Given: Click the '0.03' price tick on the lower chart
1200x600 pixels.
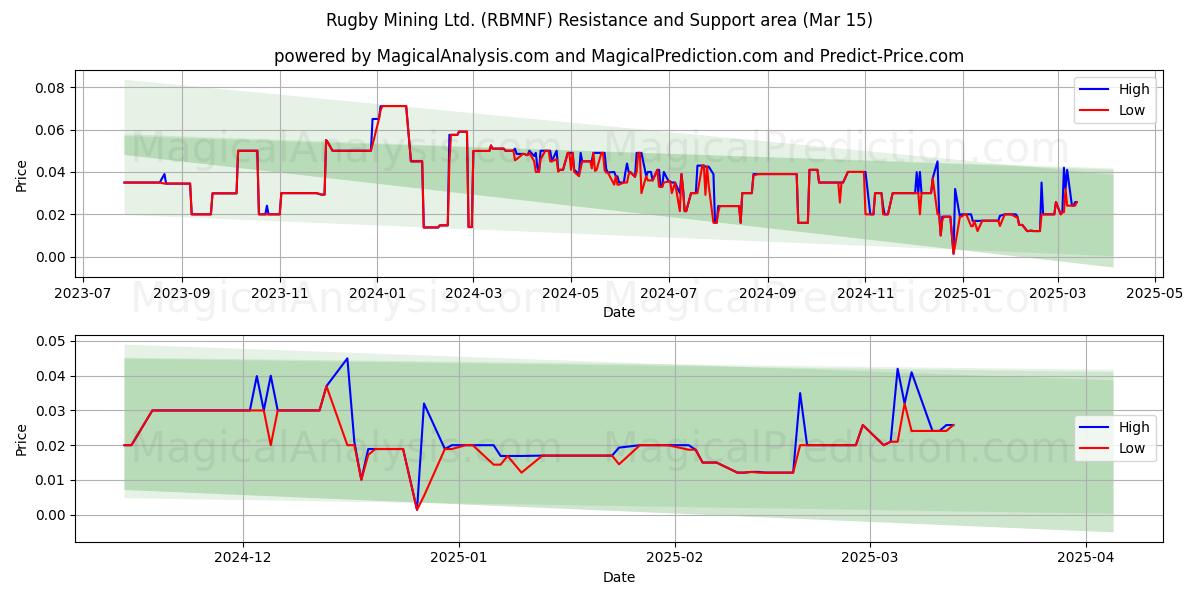Looking at the screenshot, I should click(51, 411).
